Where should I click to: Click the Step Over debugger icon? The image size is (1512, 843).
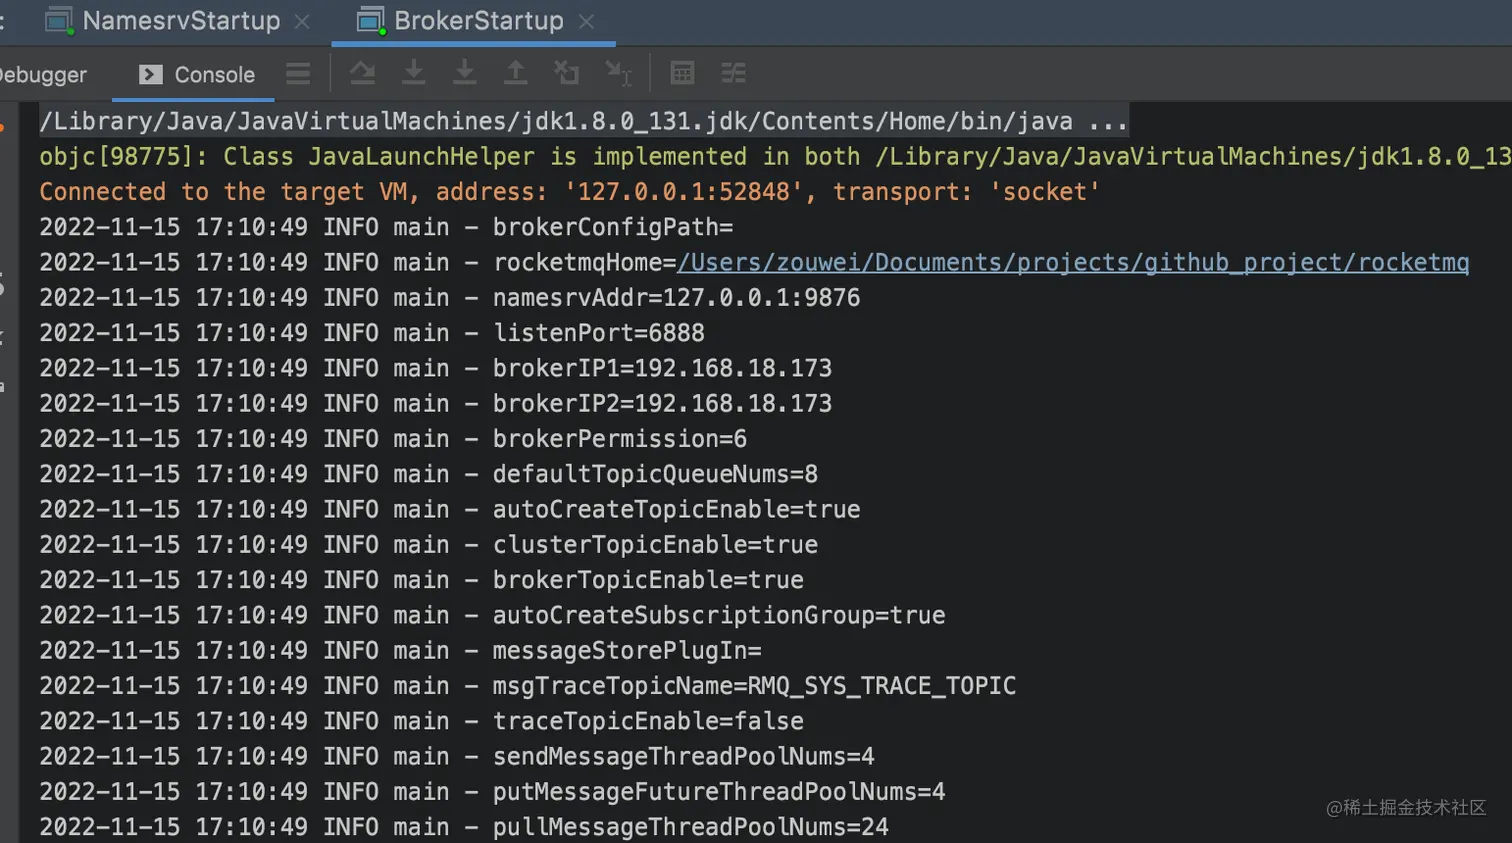tap(362, 73)
